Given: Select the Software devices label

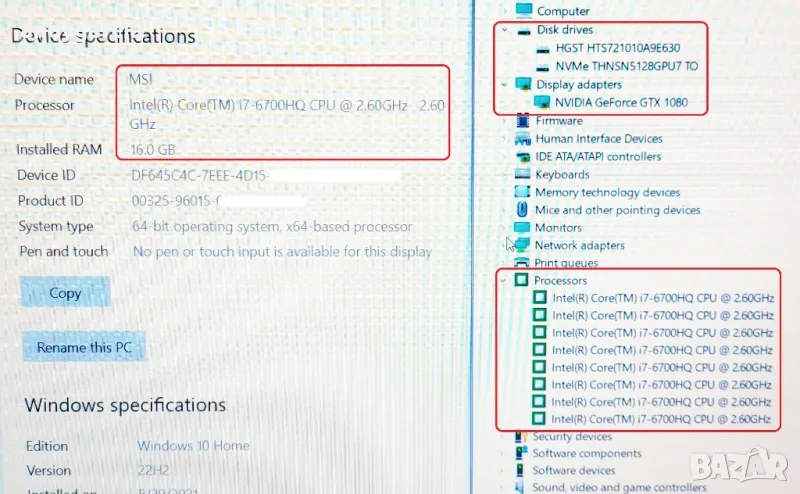Looking at the screenshot, I should [x=573, y=470].
